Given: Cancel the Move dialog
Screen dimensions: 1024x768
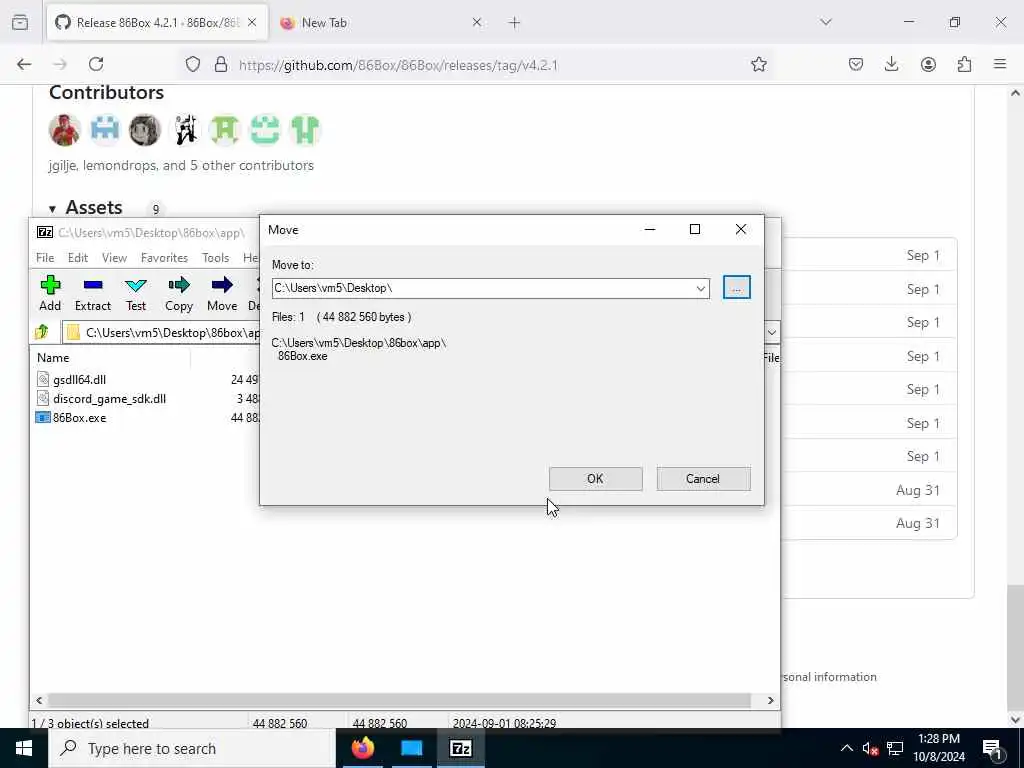Looking at the screenshot, I should click(703, 479).
